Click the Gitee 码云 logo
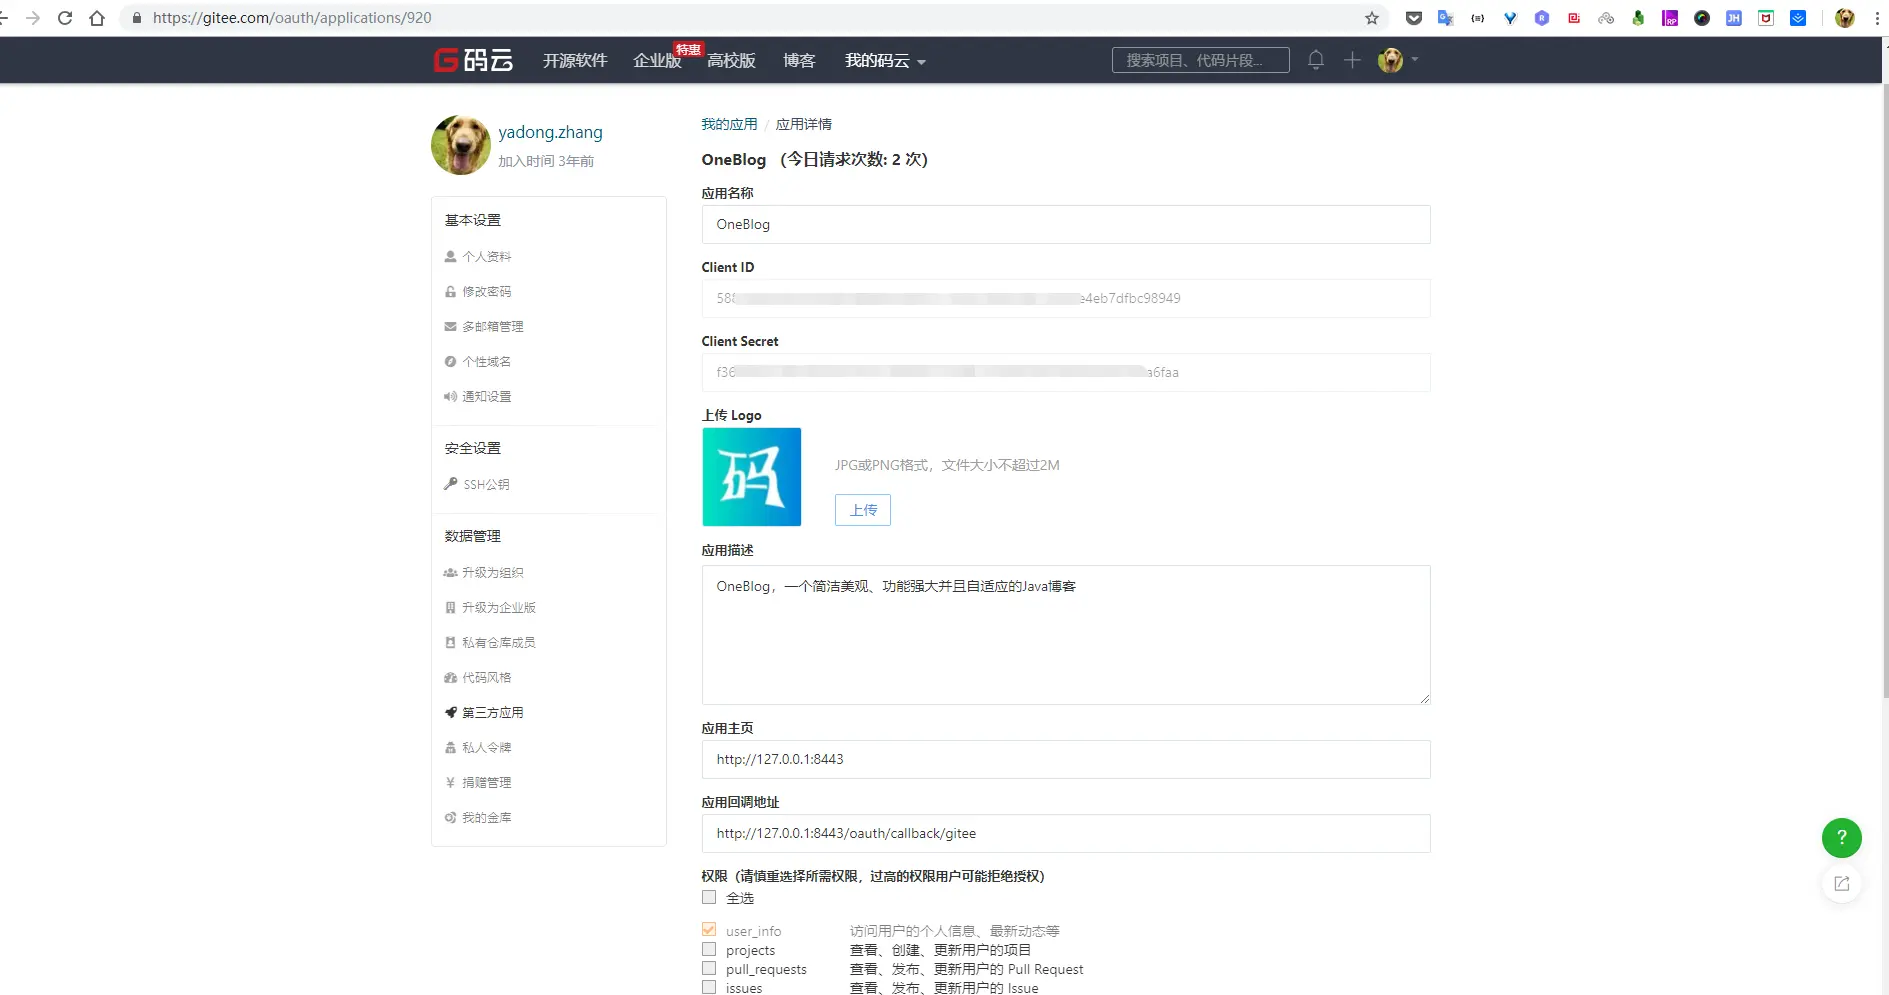The width and height of the screenshot is (1889, 995). (472, 60)
